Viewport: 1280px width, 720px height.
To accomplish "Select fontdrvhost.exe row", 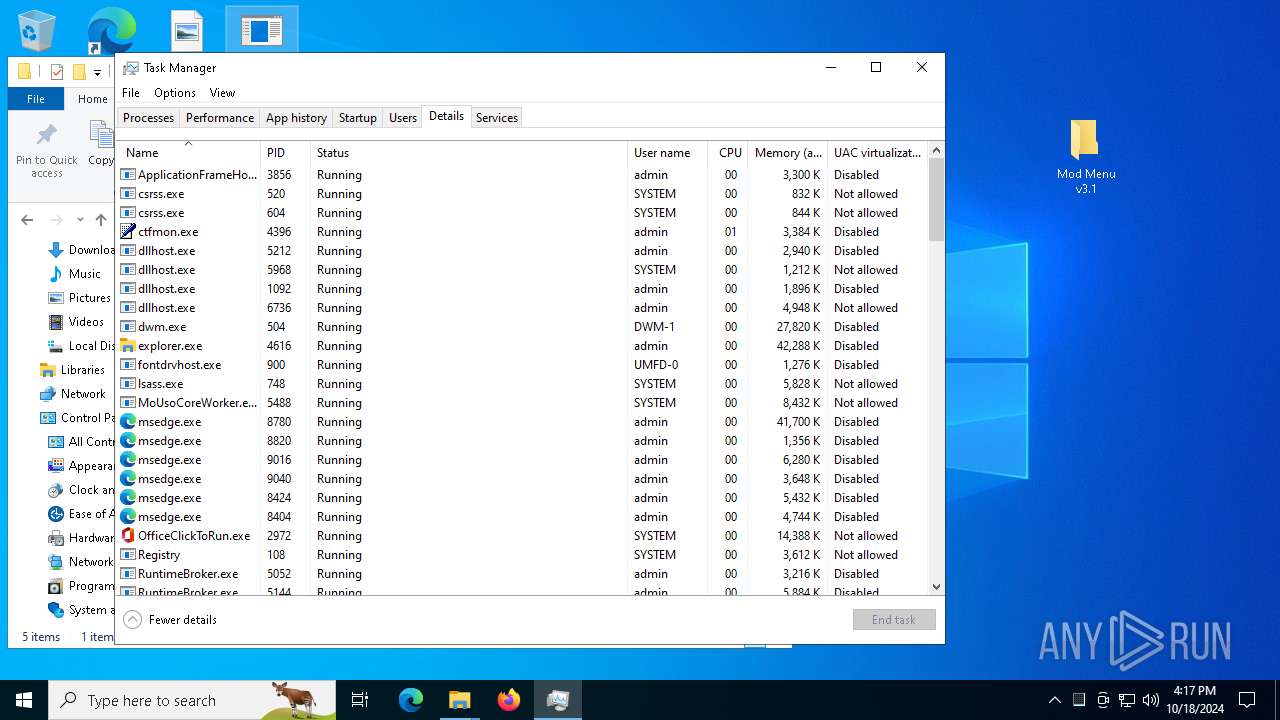I will (522, 365).
